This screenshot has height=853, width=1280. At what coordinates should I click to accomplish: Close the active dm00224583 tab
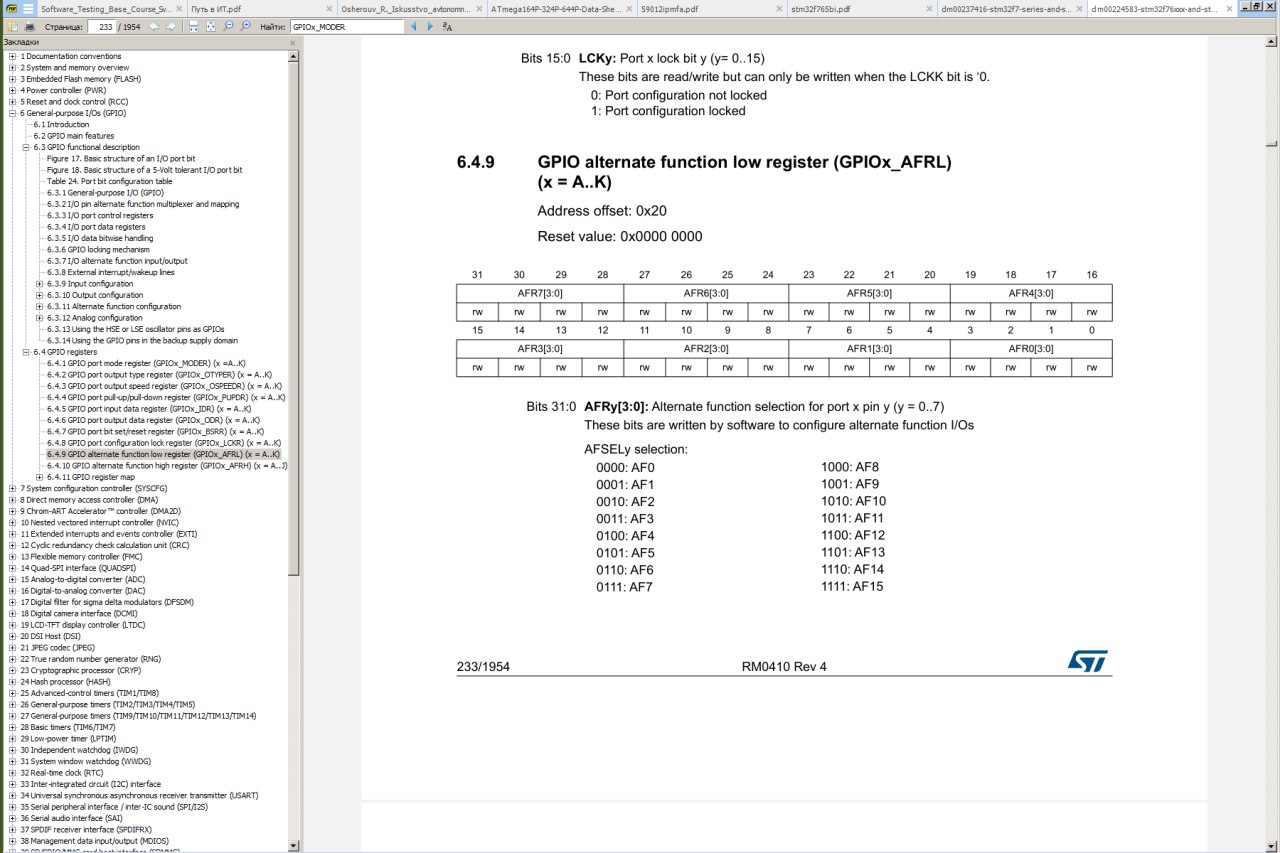1229,9
